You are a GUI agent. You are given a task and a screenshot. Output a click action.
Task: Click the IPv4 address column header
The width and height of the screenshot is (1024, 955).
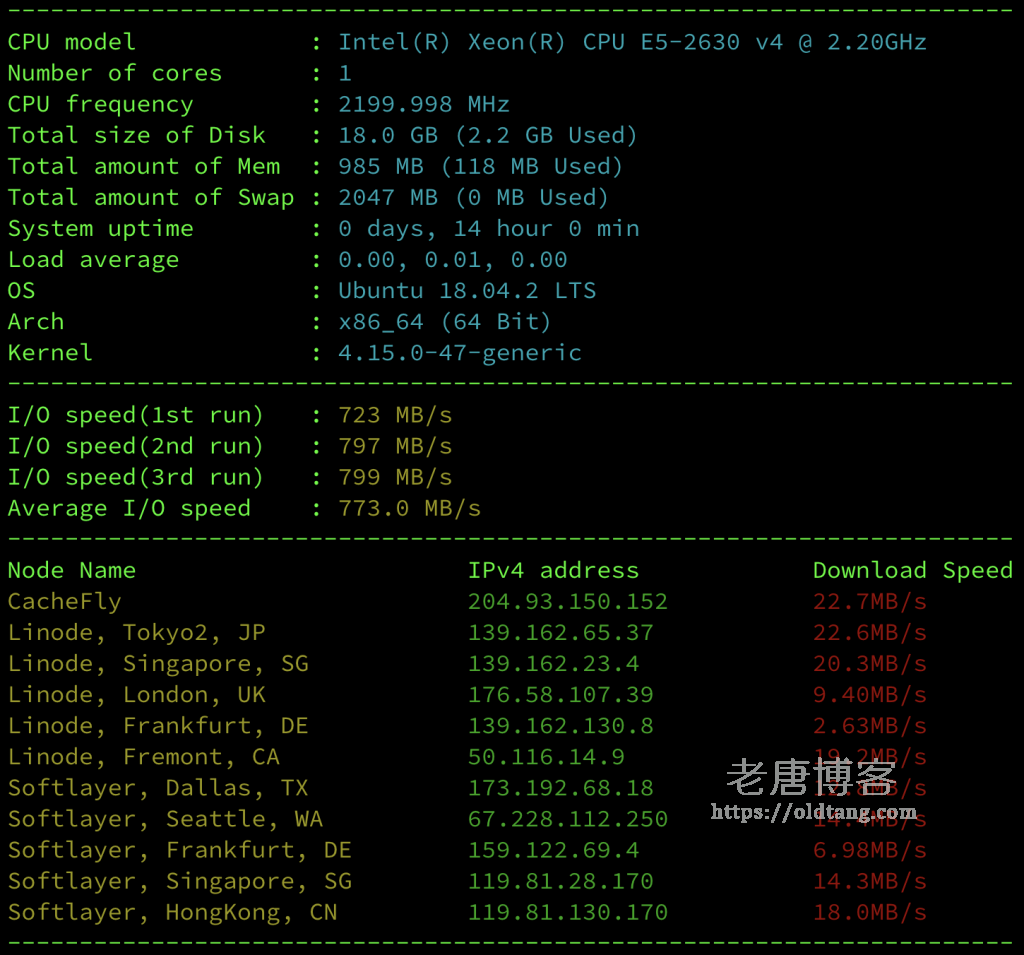tap(552, 570)
